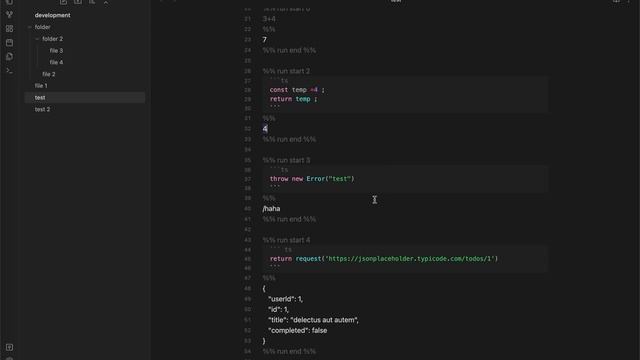The width and height of the screenshot is (640, 360).
Task: Open 'file 4' in file explorer
Action: tap(56, 62)
